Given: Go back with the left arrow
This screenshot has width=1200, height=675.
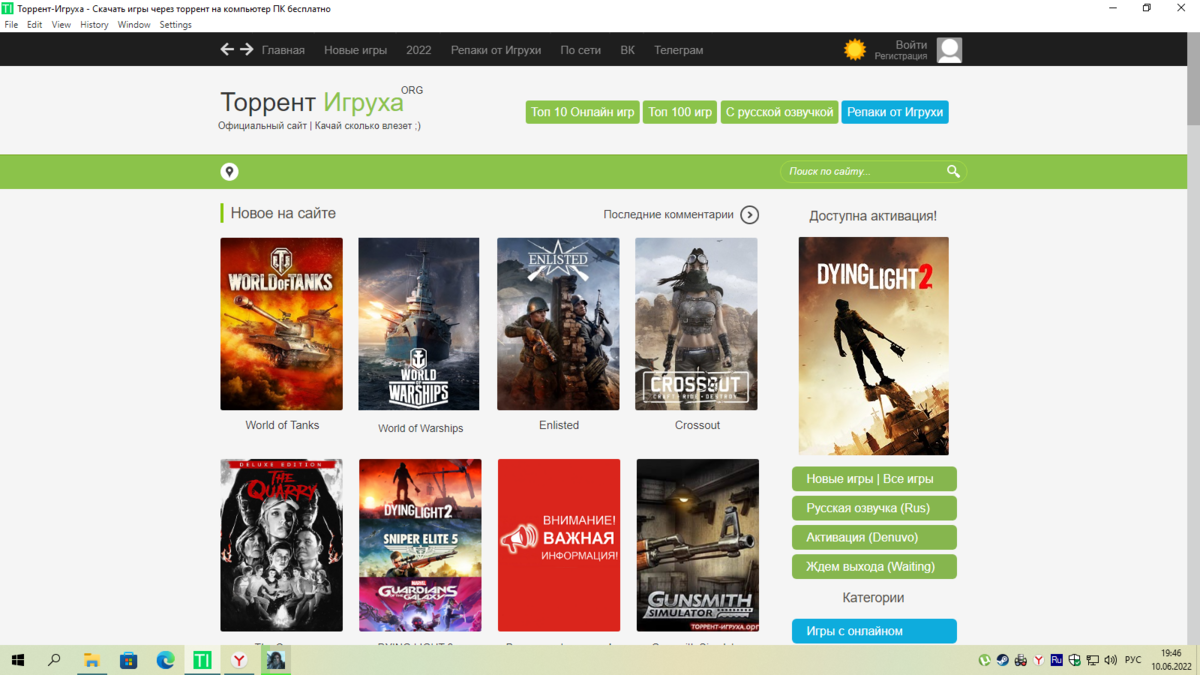Looking at the screenshot, I should pyautogui.click(x=227, y=49).
